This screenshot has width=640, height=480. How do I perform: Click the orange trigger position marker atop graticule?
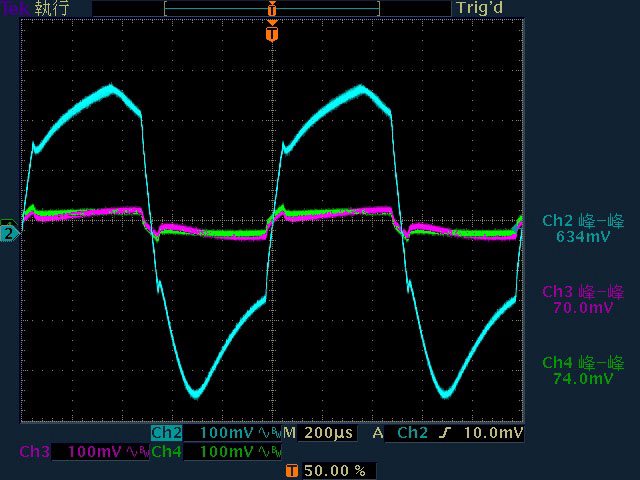pos(271,34)
